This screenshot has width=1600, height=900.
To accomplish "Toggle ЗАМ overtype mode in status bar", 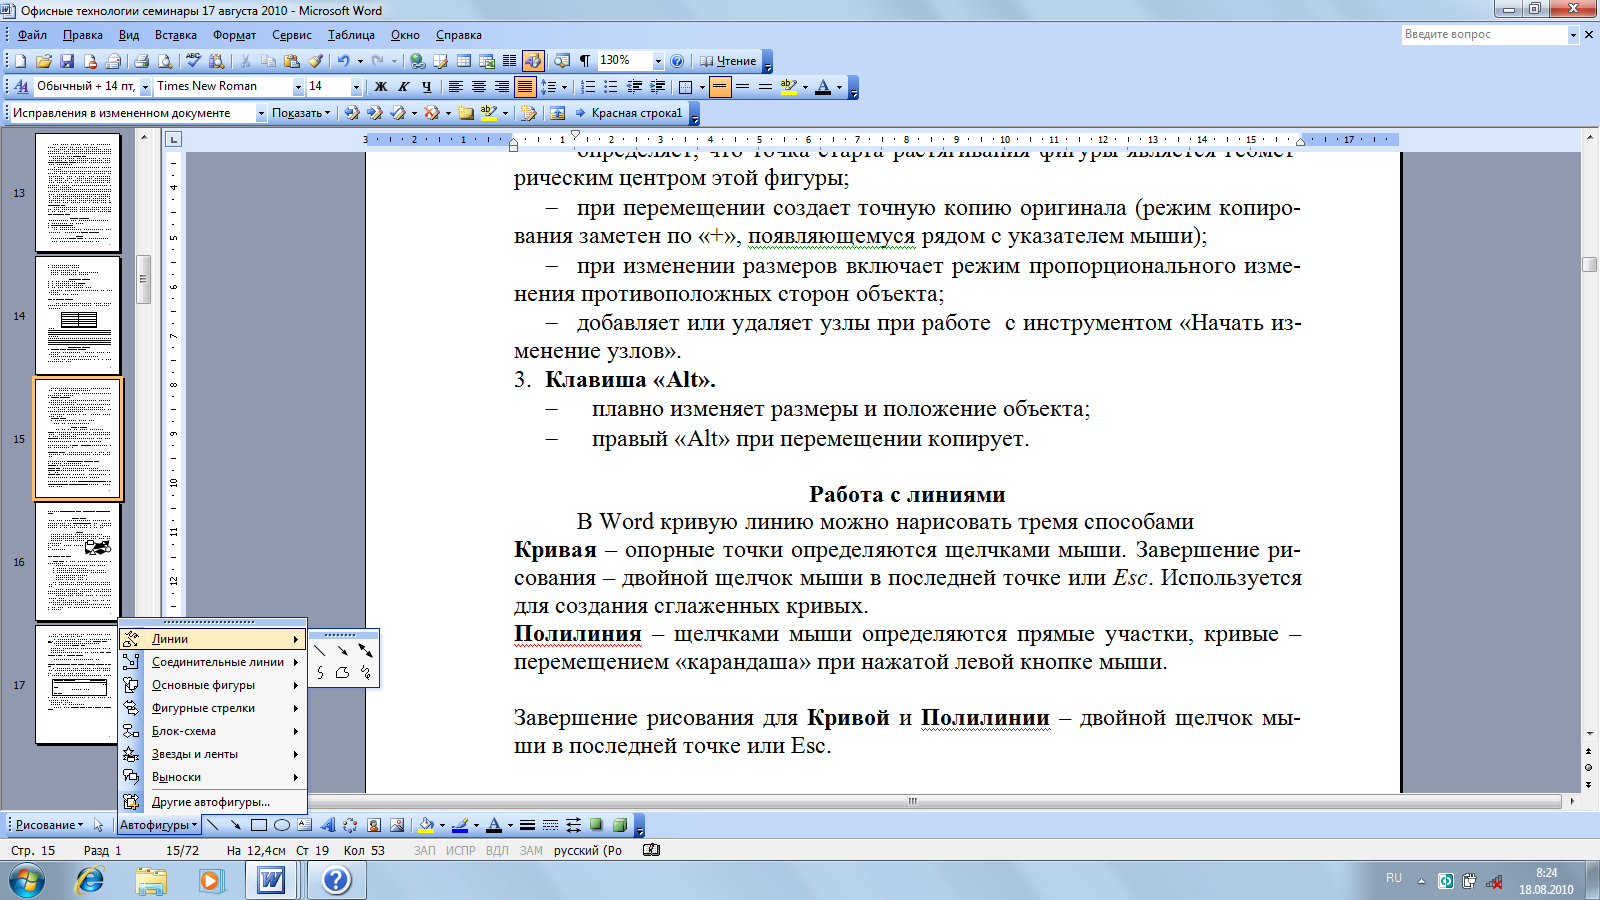I will pyautogui.click(x=531, y=851).
